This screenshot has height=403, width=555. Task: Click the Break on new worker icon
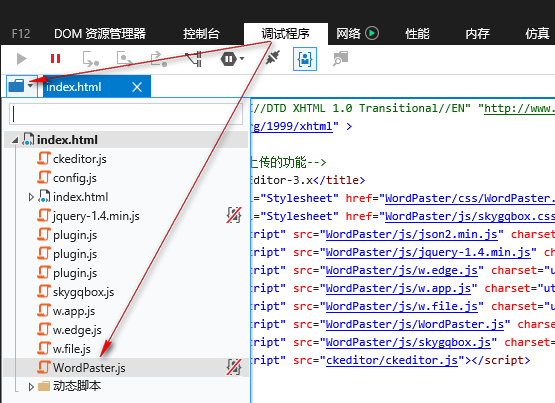pos(194,59)
